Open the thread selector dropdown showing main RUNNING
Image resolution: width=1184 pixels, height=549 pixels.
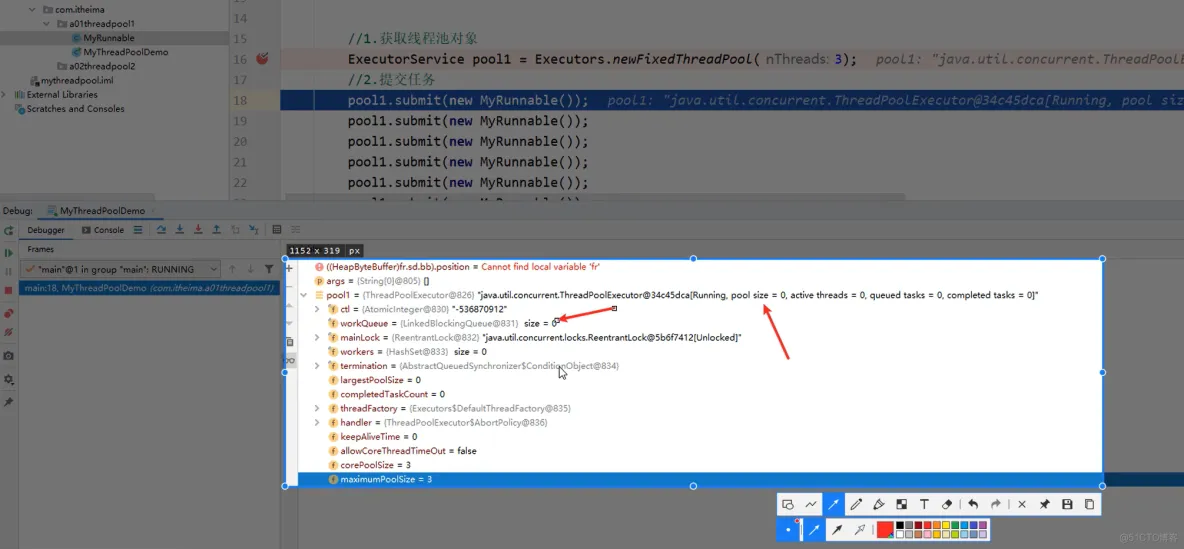[x=121, y=269]
